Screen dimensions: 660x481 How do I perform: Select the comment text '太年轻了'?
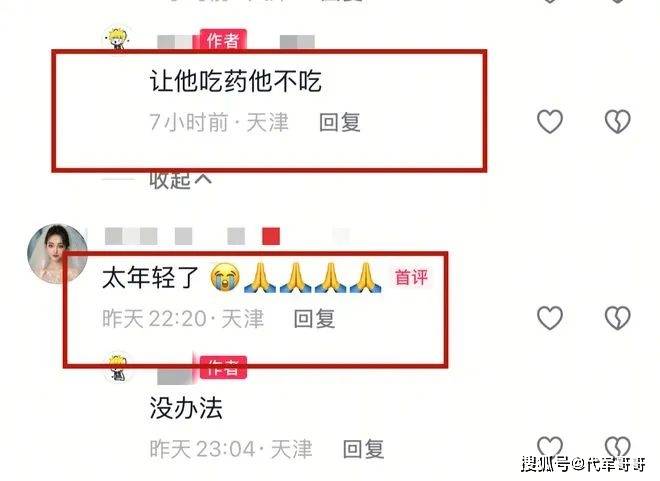click(x=150, y=278)
